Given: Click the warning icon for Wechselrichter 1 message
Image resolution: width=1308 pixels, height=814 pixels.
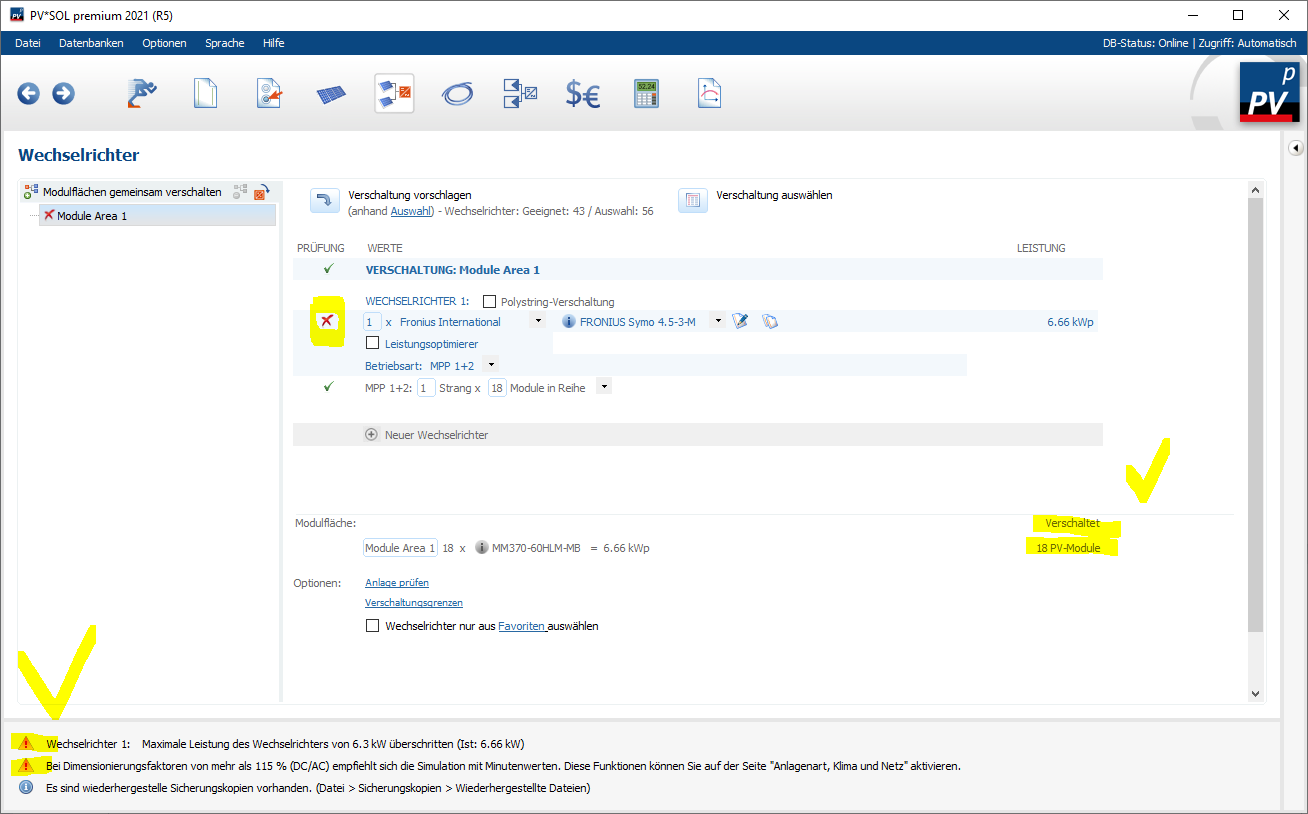Looking at the screenshot, I should click(x=26, y=743).
